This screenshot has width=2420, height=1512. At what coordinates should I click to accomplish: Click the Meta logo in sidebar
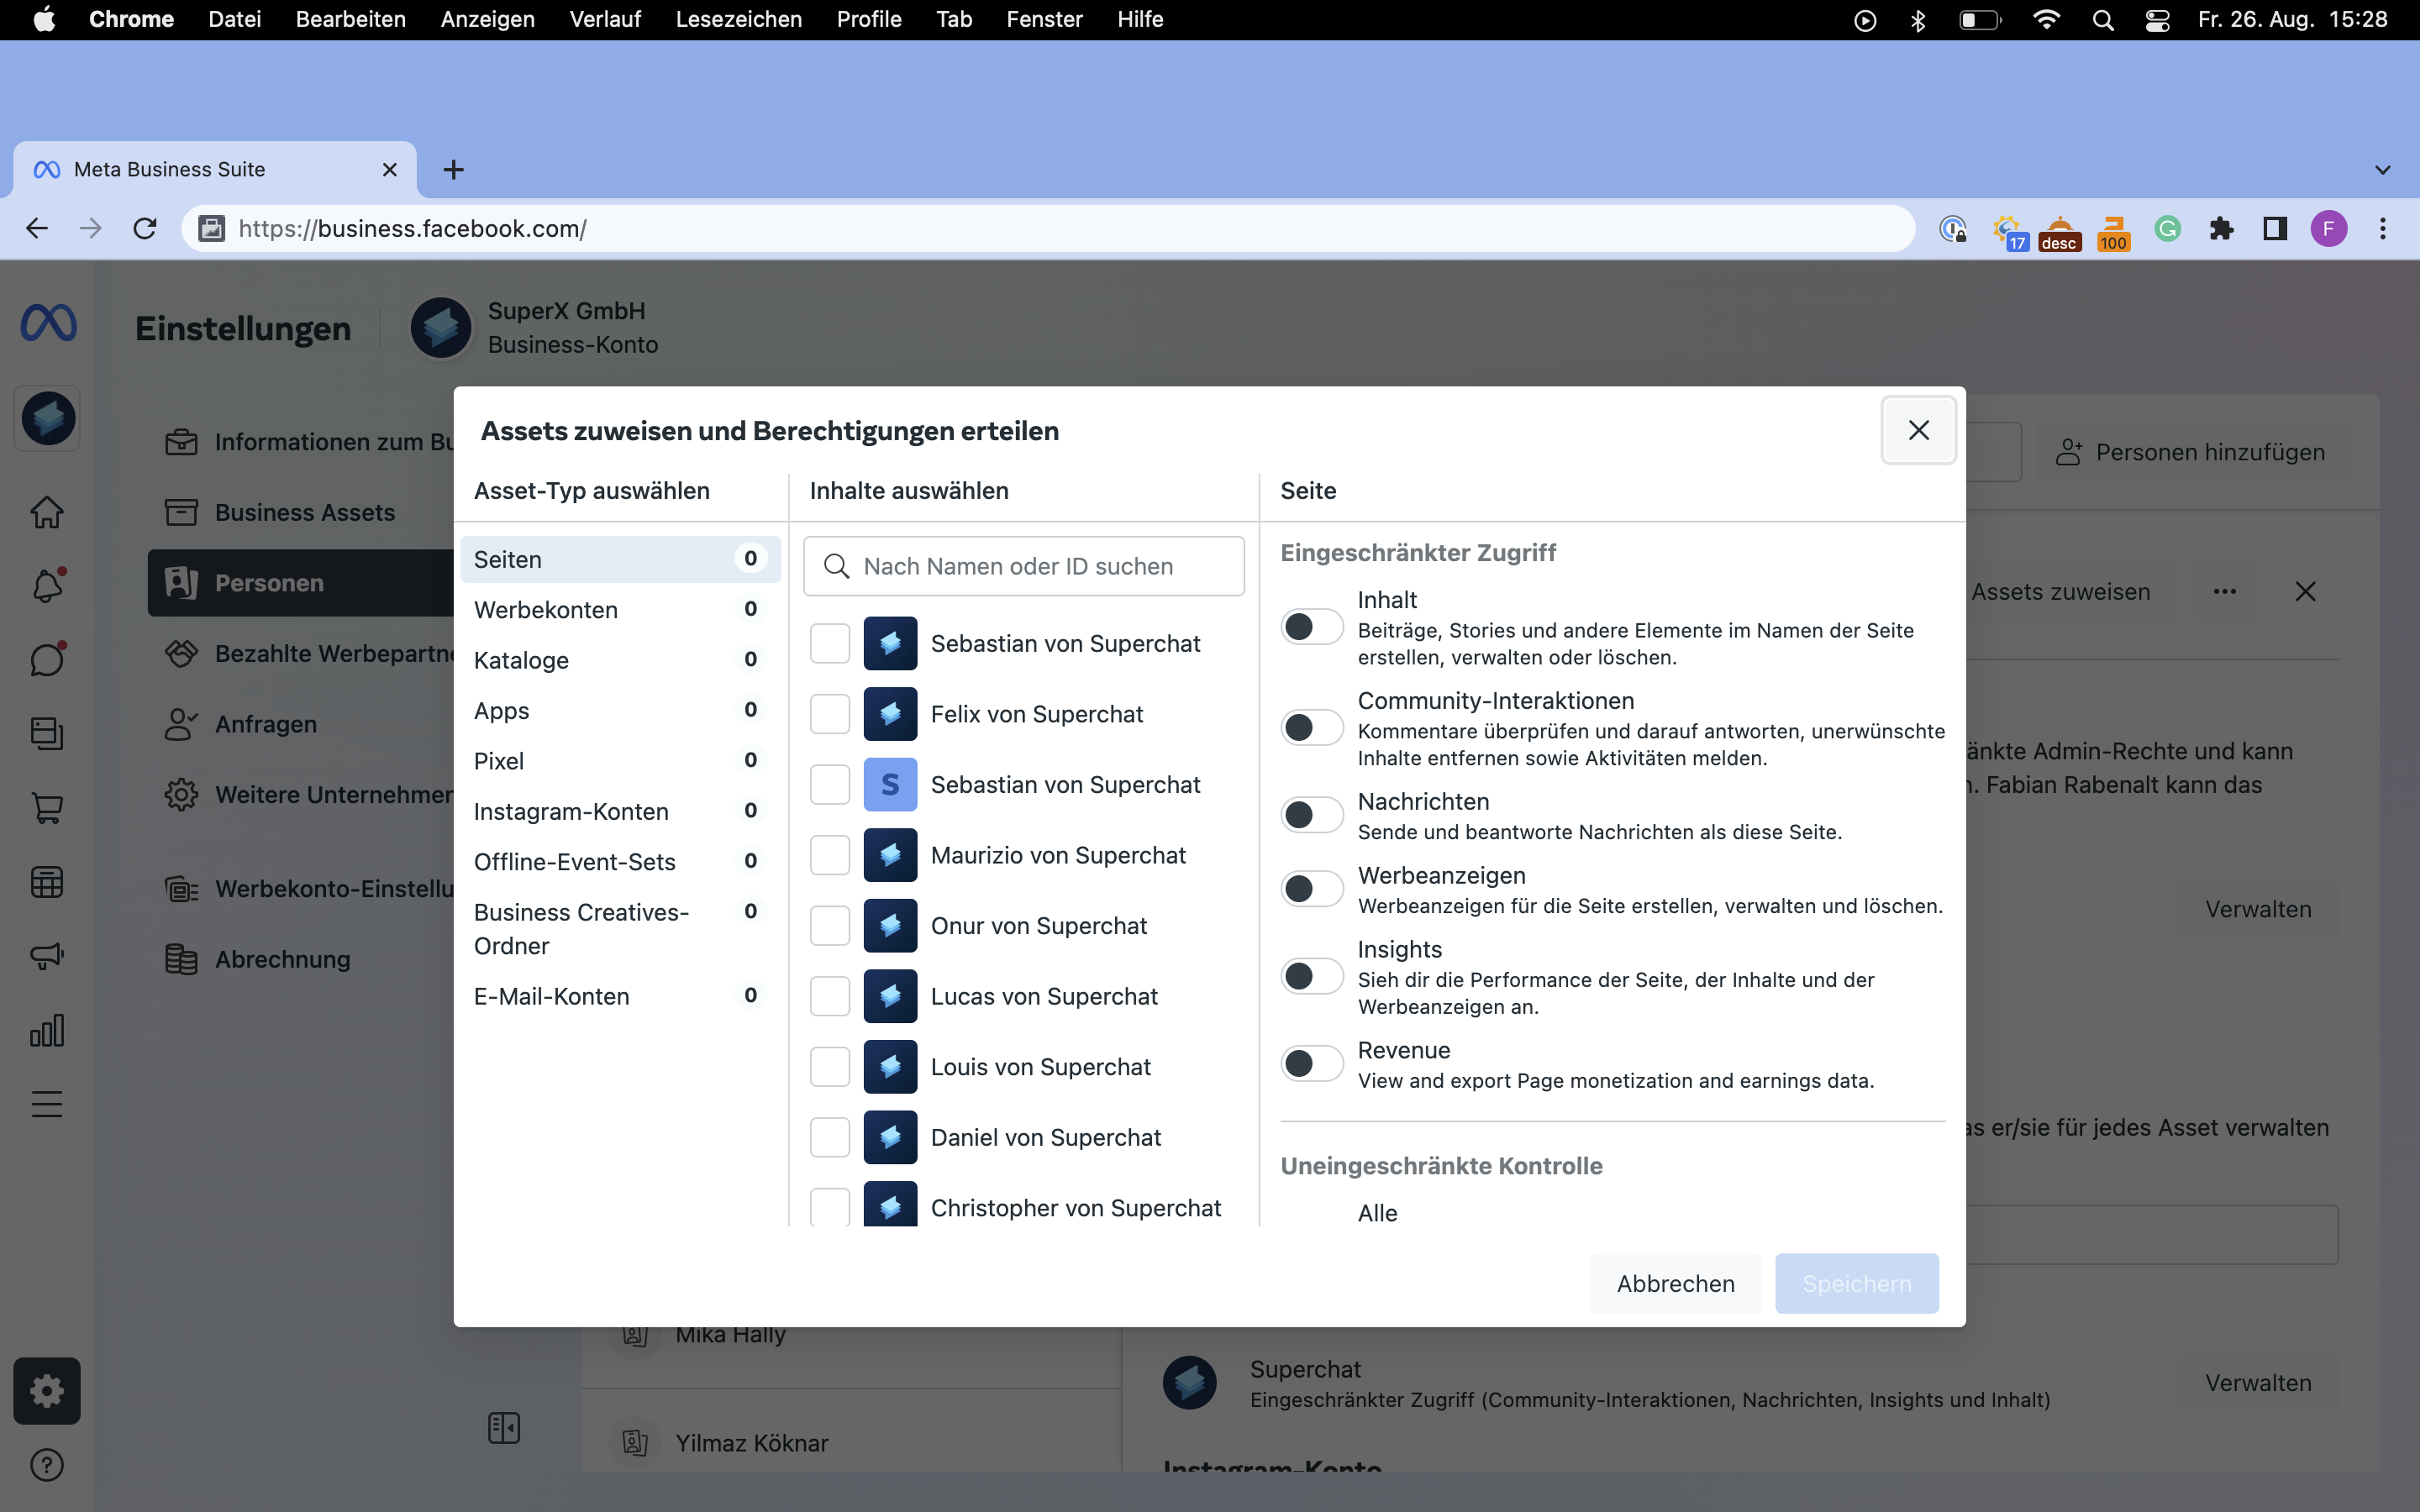[48, 324]
